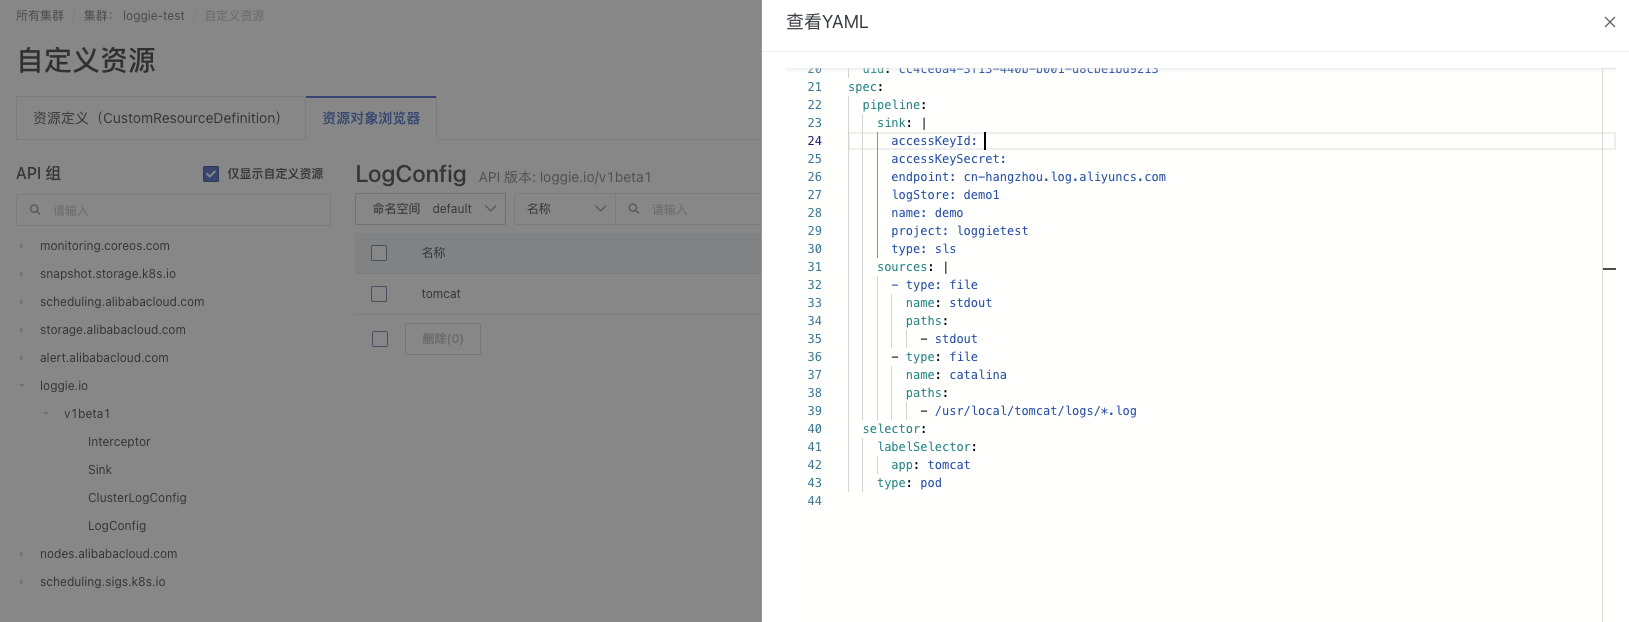Image resolution: width=1629 pixels, height=622 pixels.
Task: Collapse the loggie.io API group
Action: (22, 386)
